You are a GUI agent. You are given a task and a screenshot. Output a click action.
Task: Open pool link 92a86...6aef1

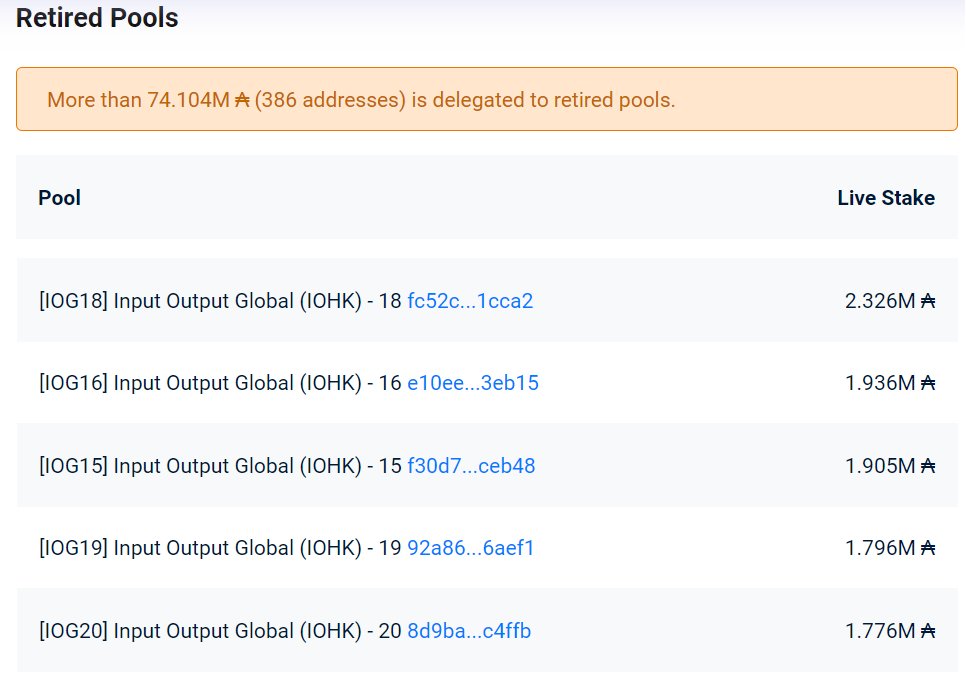[x=471, y=548]
